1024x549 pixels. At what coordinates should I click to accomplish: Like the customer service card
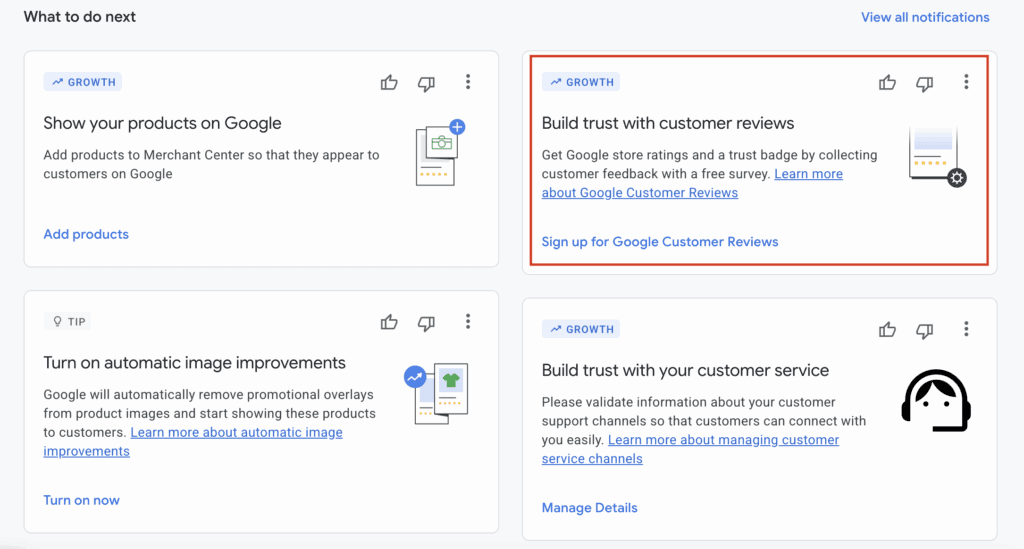click(x=887, y=329)
